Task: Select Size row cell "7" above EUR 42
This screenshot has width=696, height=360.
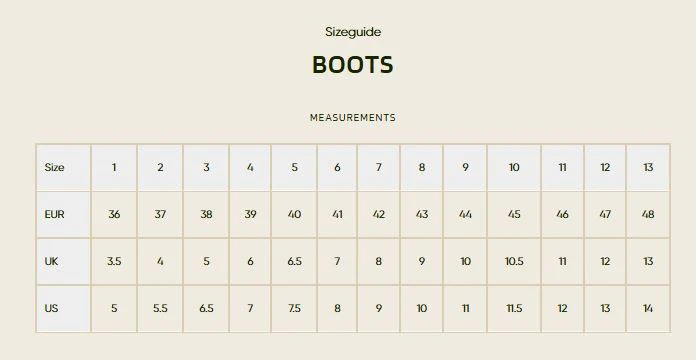Action: click(379, 167)
